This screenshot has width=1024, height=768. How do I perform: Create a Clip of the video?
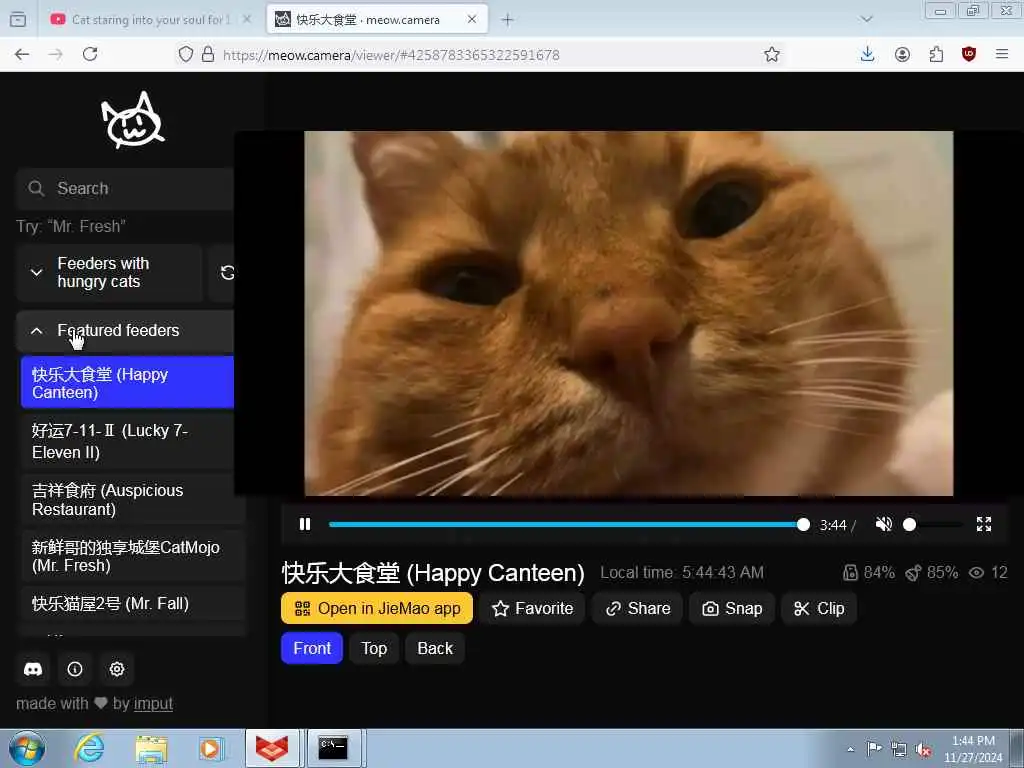pyautogui.click(x=819, y=609)
